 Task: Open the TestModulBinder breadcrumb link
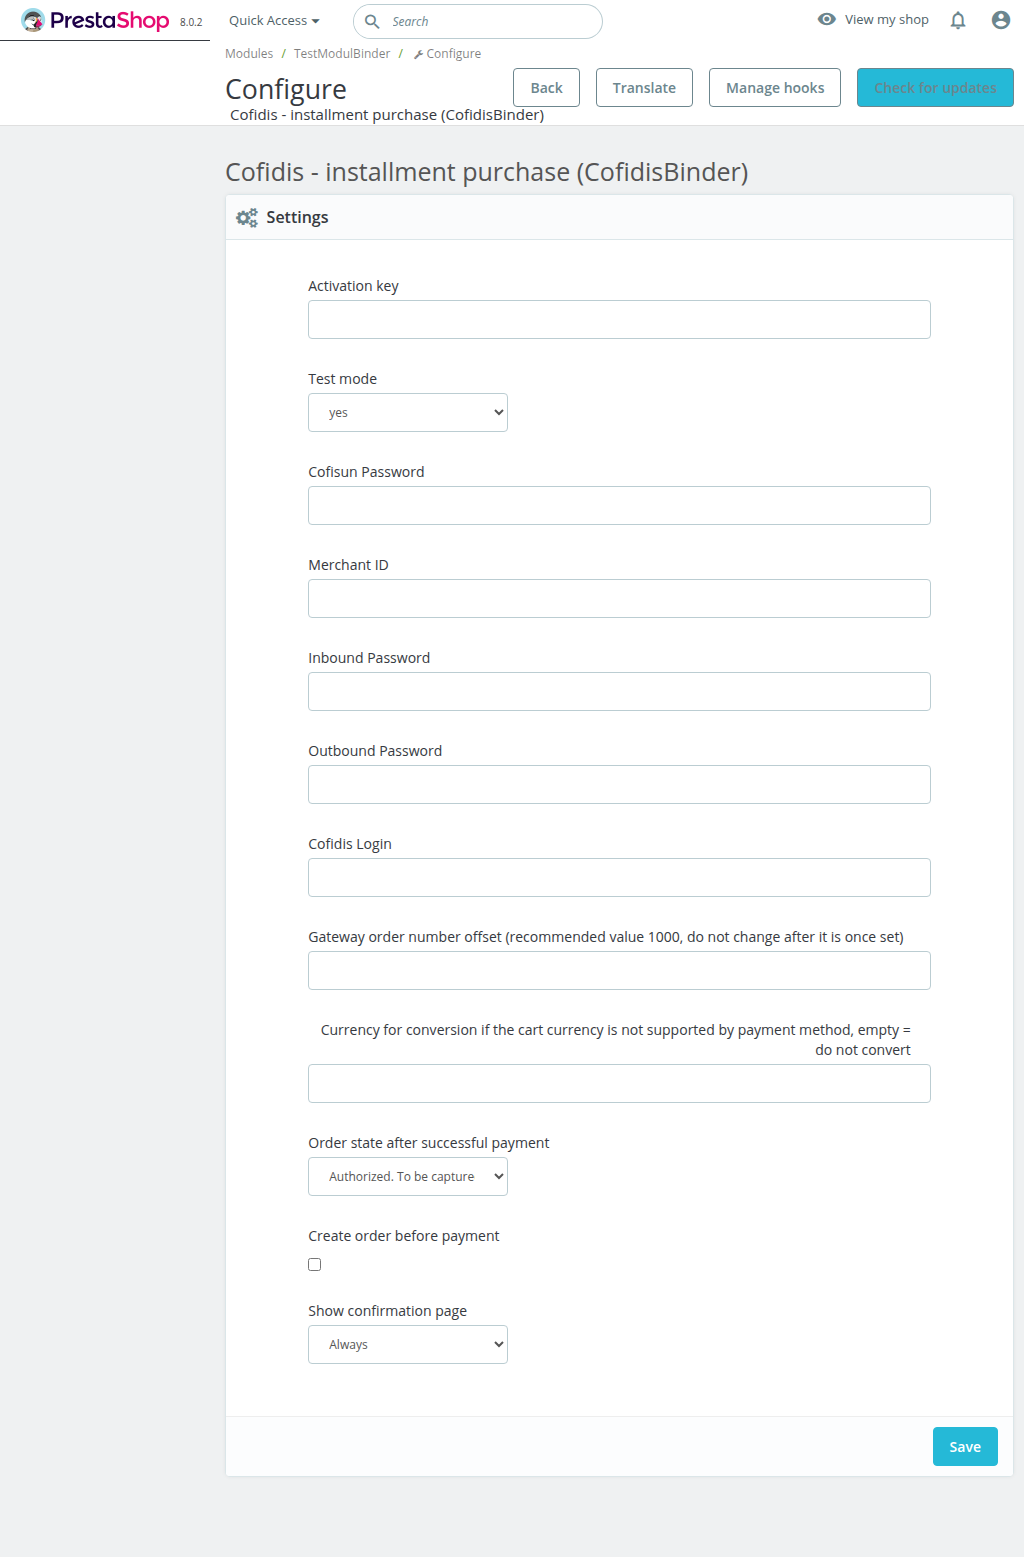point(341,53)
